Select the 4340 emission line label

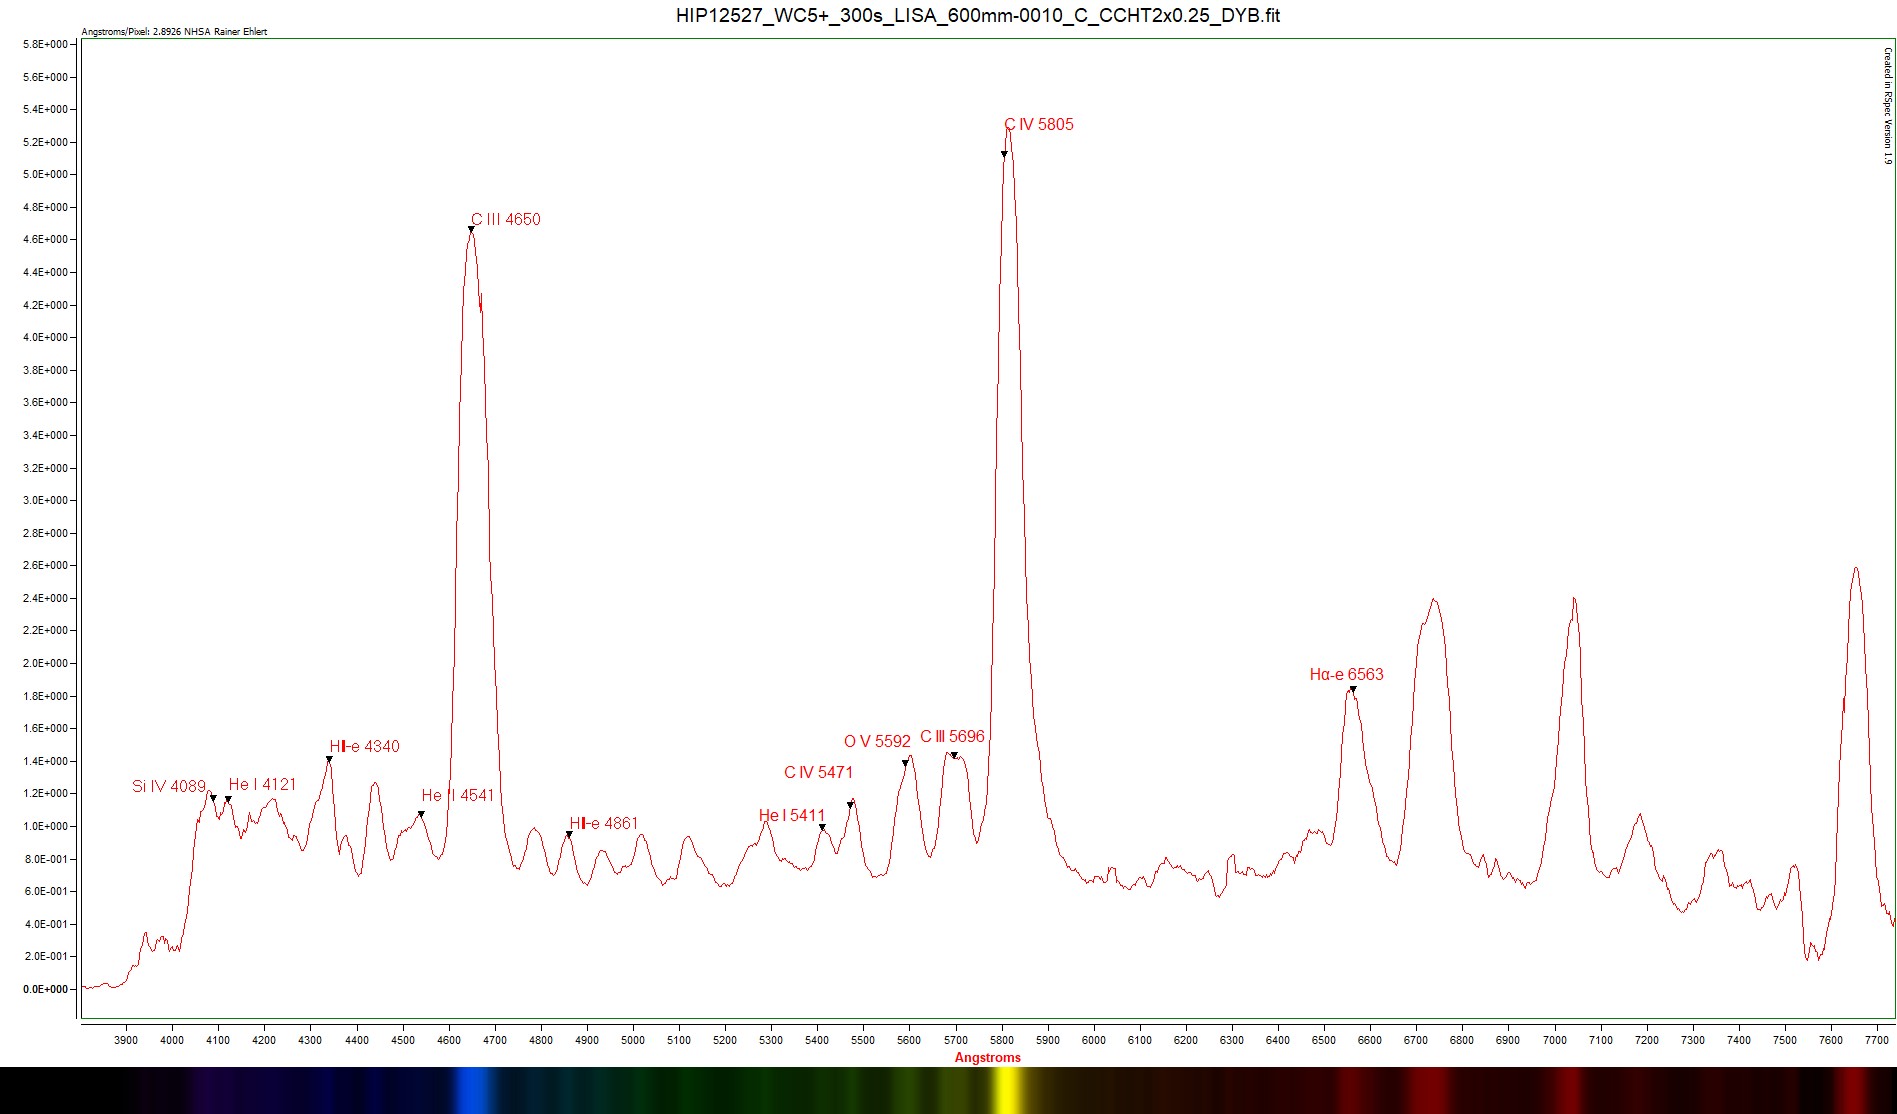pyautogui.click(x=365, y=747)
